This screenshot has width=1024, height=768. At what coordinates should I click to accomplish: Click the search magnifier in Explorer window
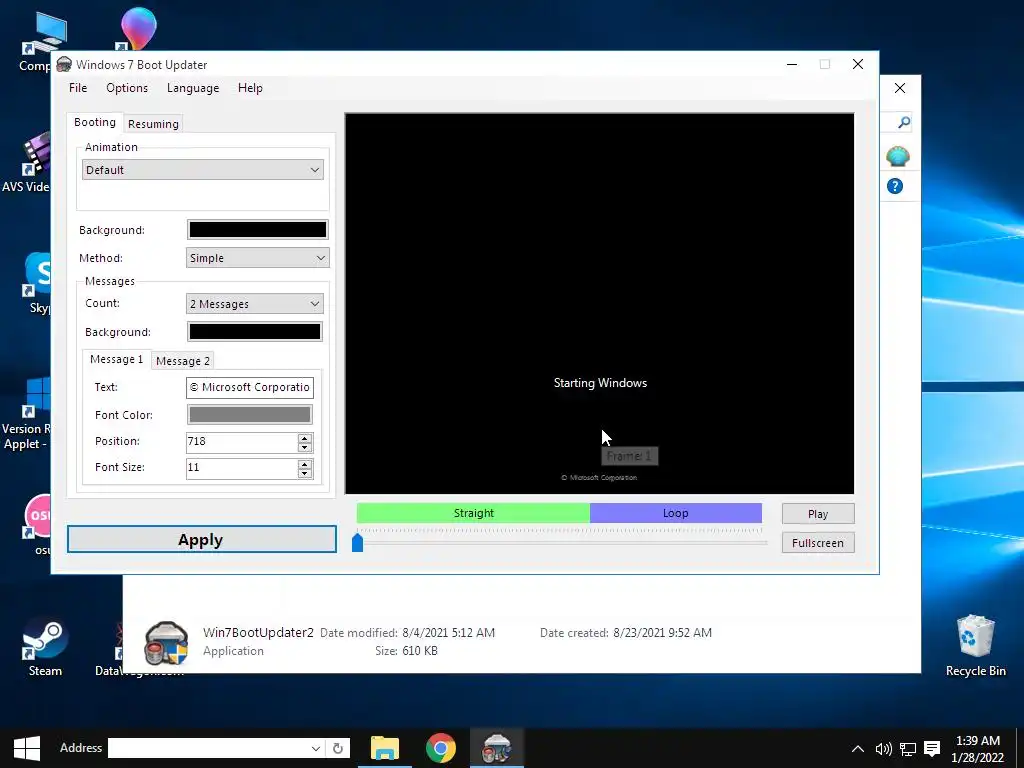(904, 122)
